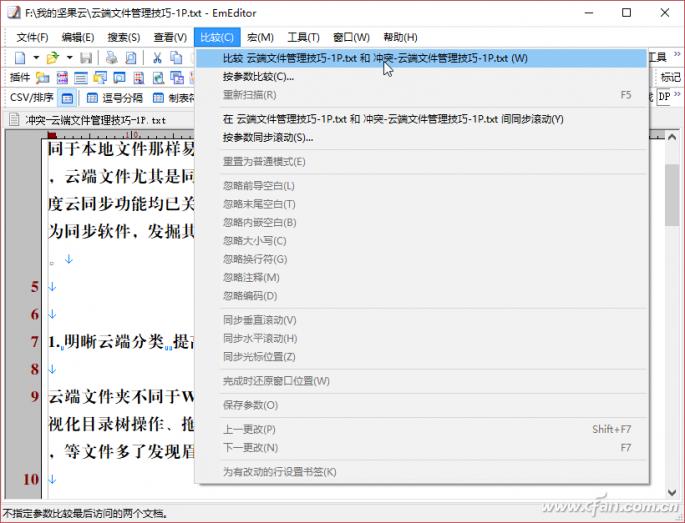Click the Print icon in toolbar
Image resolution: width=685 pixels, height=523 pixels.
[x=112, y=58]
